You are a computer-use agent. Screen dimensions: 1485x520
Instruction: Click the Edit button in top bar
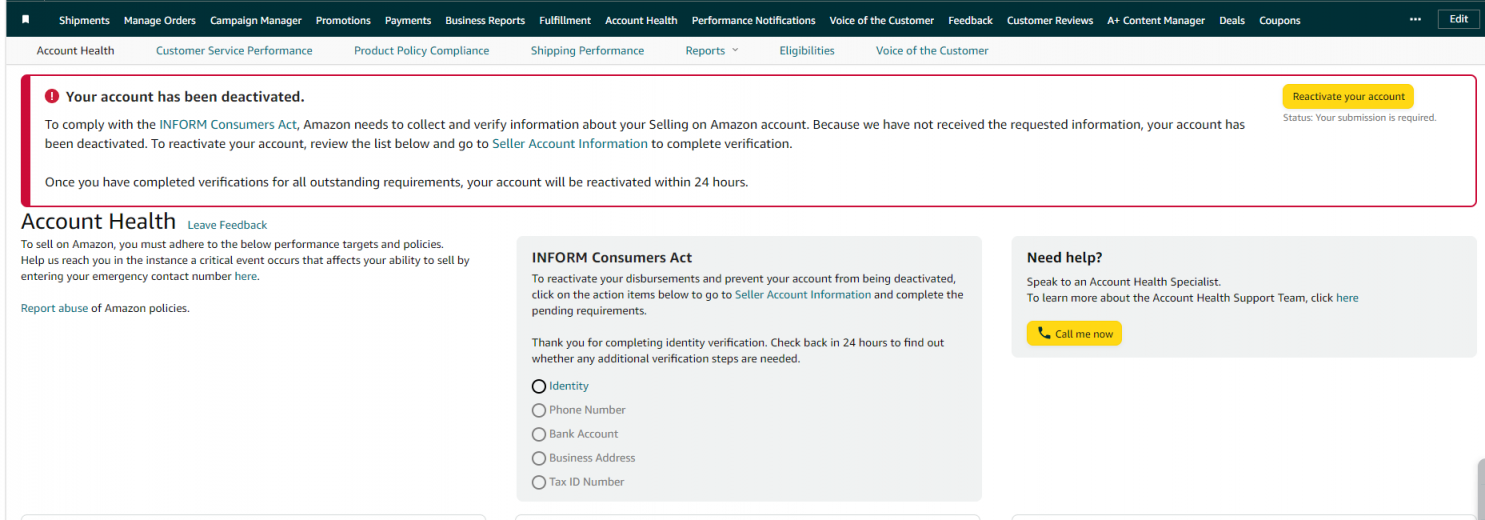pos(1458,19)
